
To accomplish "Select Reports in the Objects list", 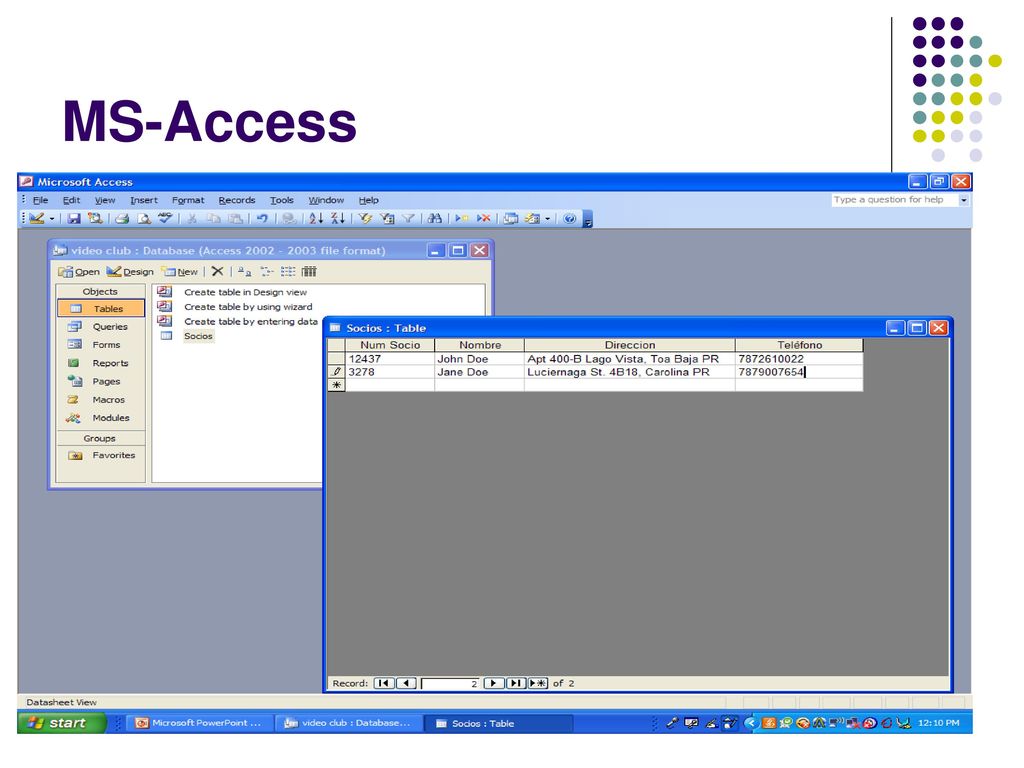I will pos(101,363).
